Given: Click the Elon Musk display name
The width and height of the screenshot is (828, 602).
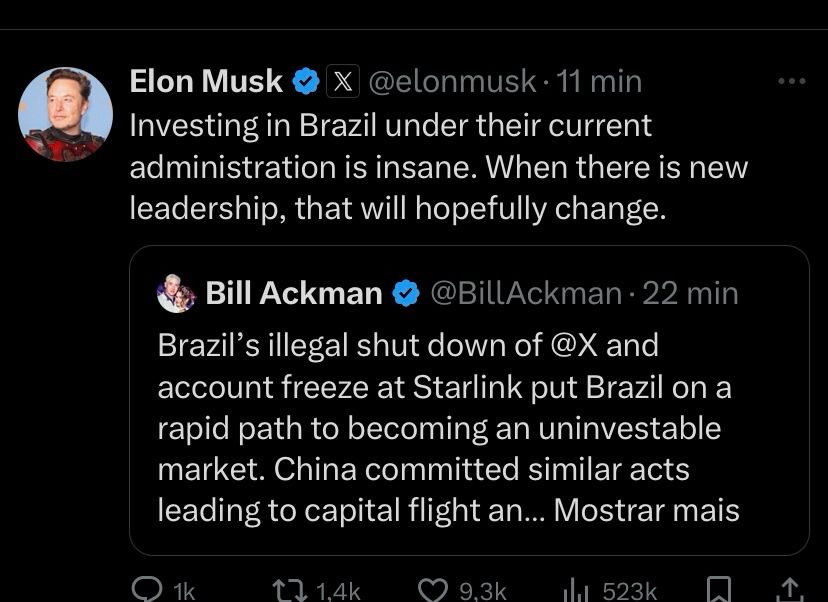Looking at the screenshot, I should tap(206, 82).
